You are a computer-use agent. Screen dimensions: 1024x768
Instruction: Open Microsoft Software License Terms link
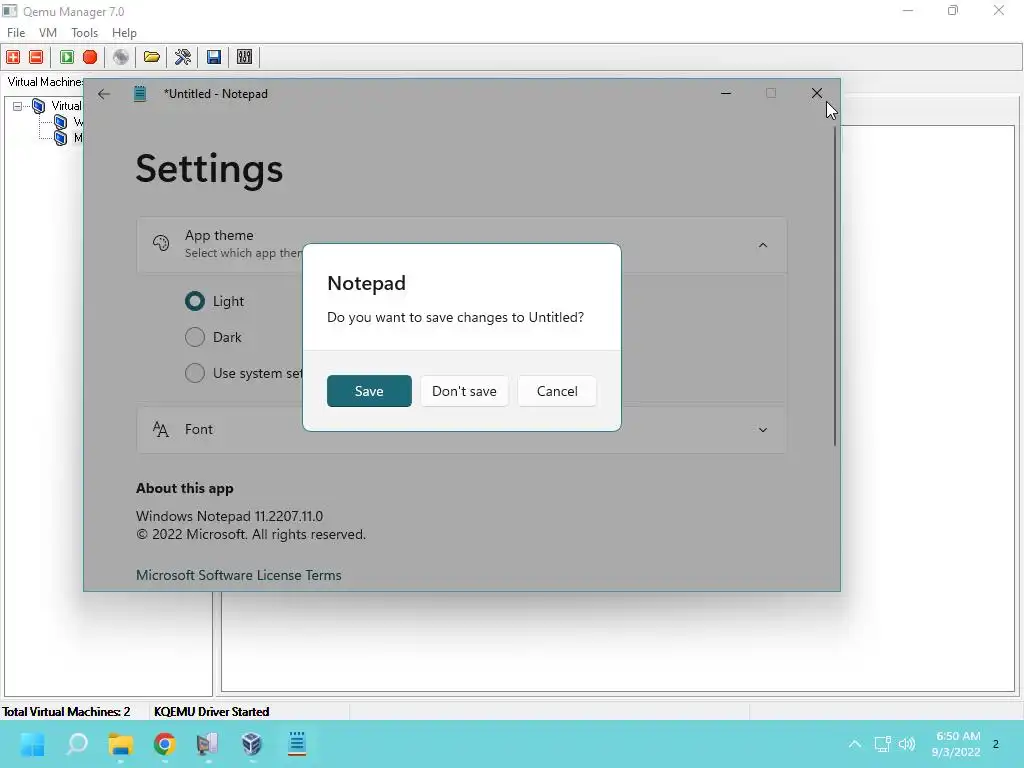tap(238, 575)
